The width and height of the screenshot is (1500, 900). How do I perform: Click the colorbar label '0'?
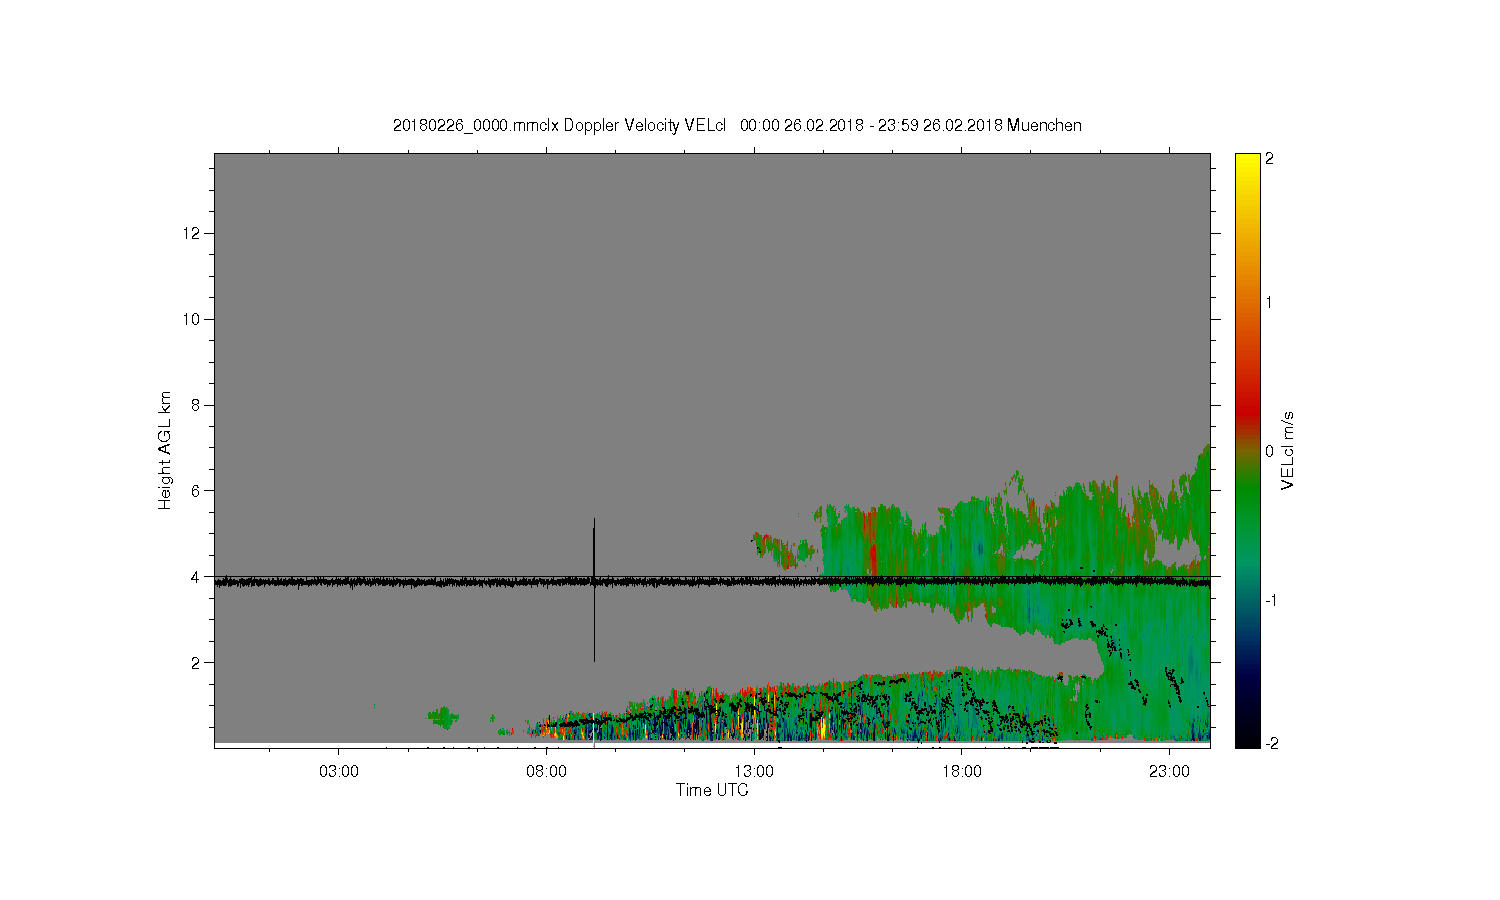pyautogui.click(x=1269, y=451)
